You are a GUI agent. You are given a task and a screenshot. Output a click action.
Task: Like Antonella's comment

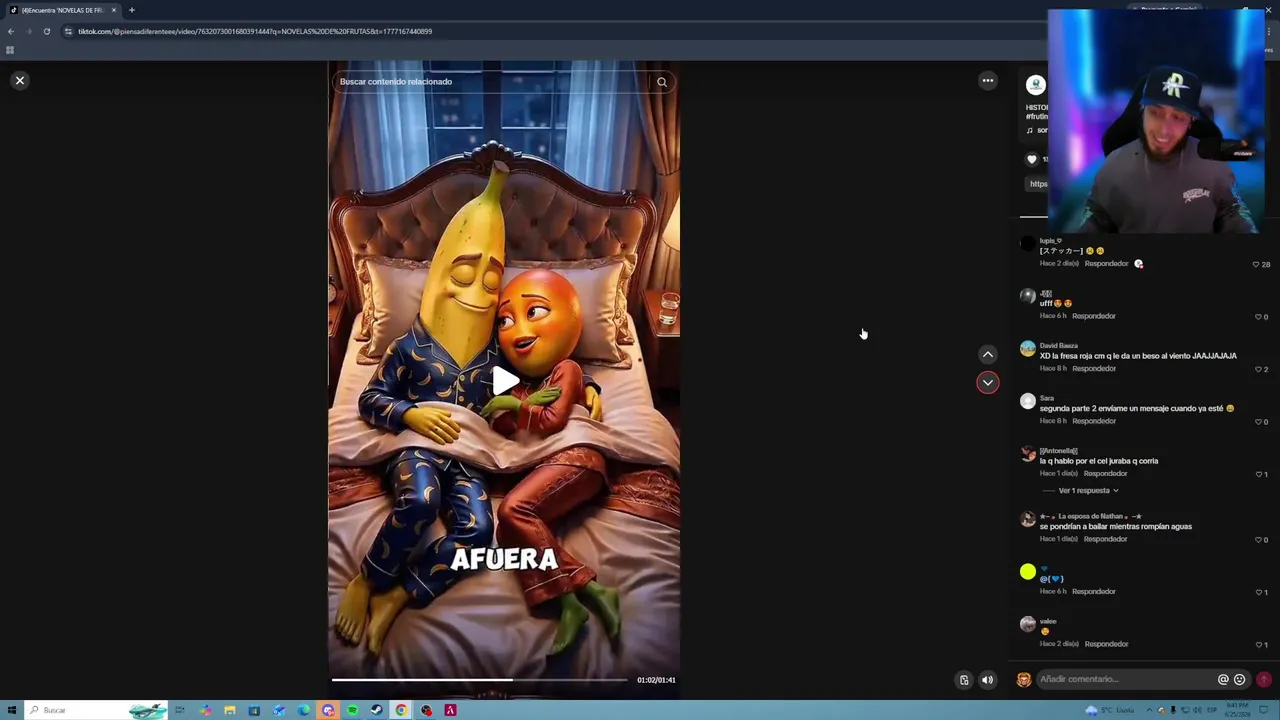pyautogui.click(x=1259, y=474)
